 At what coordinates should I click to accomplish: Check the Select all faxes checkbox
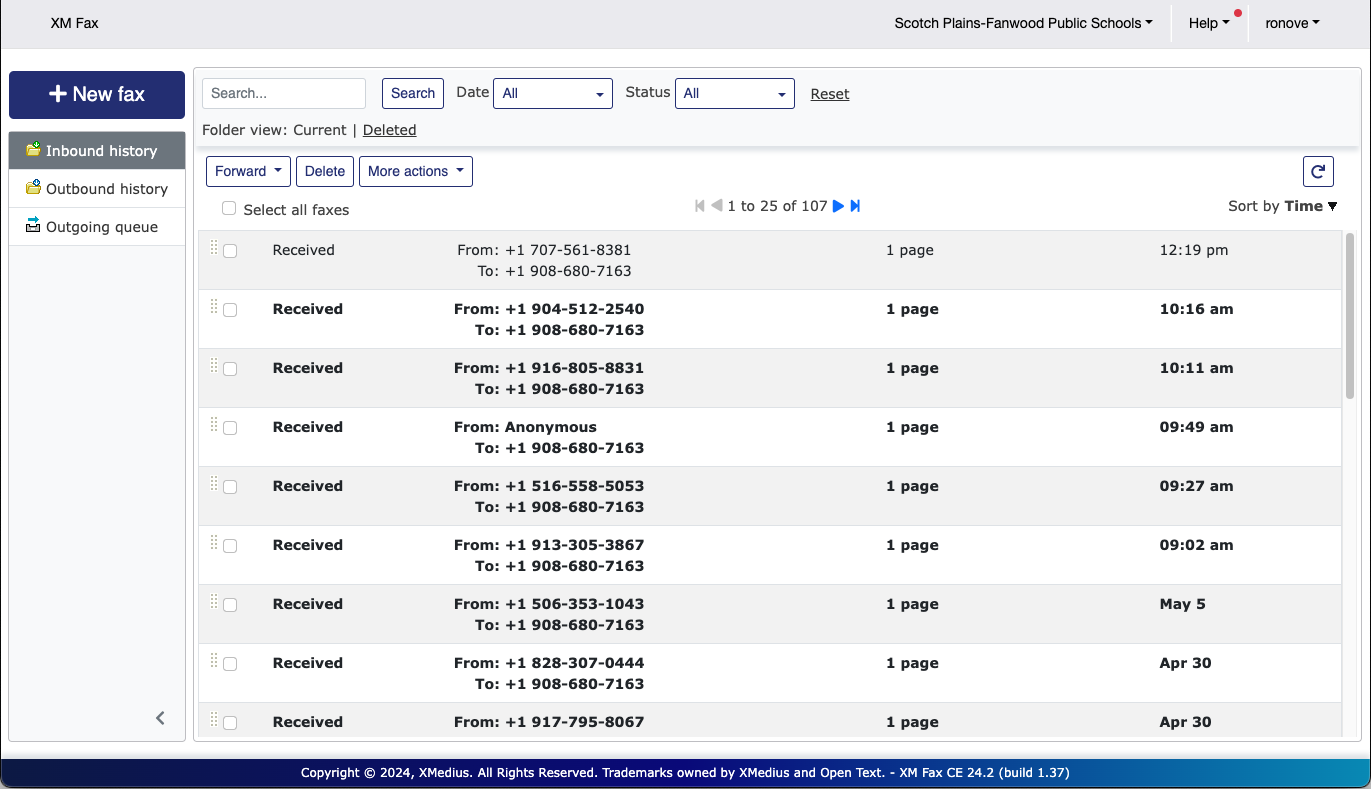[229, 209]
